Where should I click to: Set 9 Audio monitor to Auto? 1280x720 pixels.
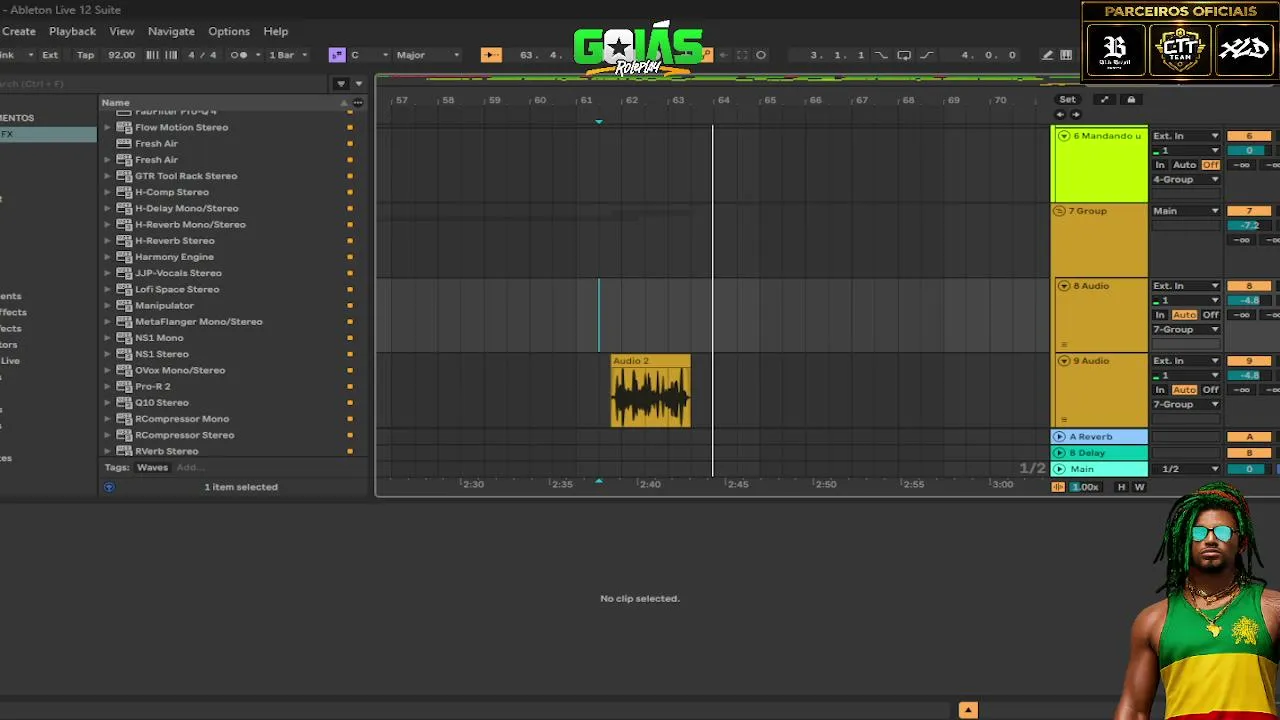(1184, 390)
